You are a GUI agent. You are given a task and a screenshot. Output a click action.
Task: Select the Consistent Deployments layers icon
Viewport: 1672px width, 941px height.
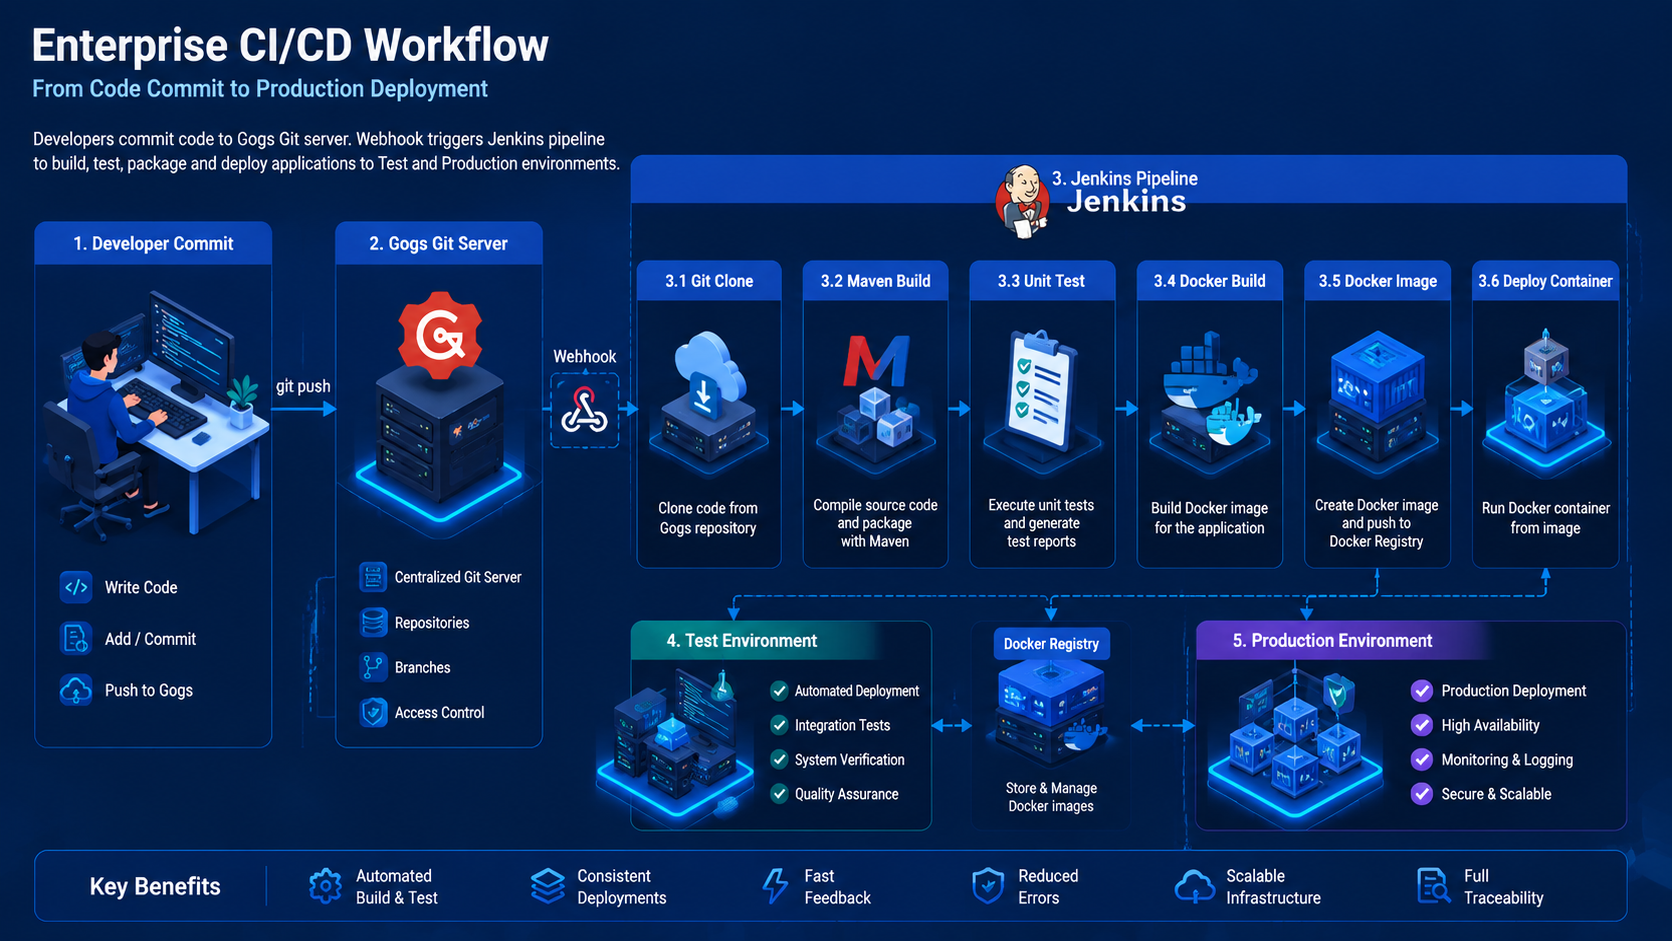pyautogui.click(x=548, y=886)
